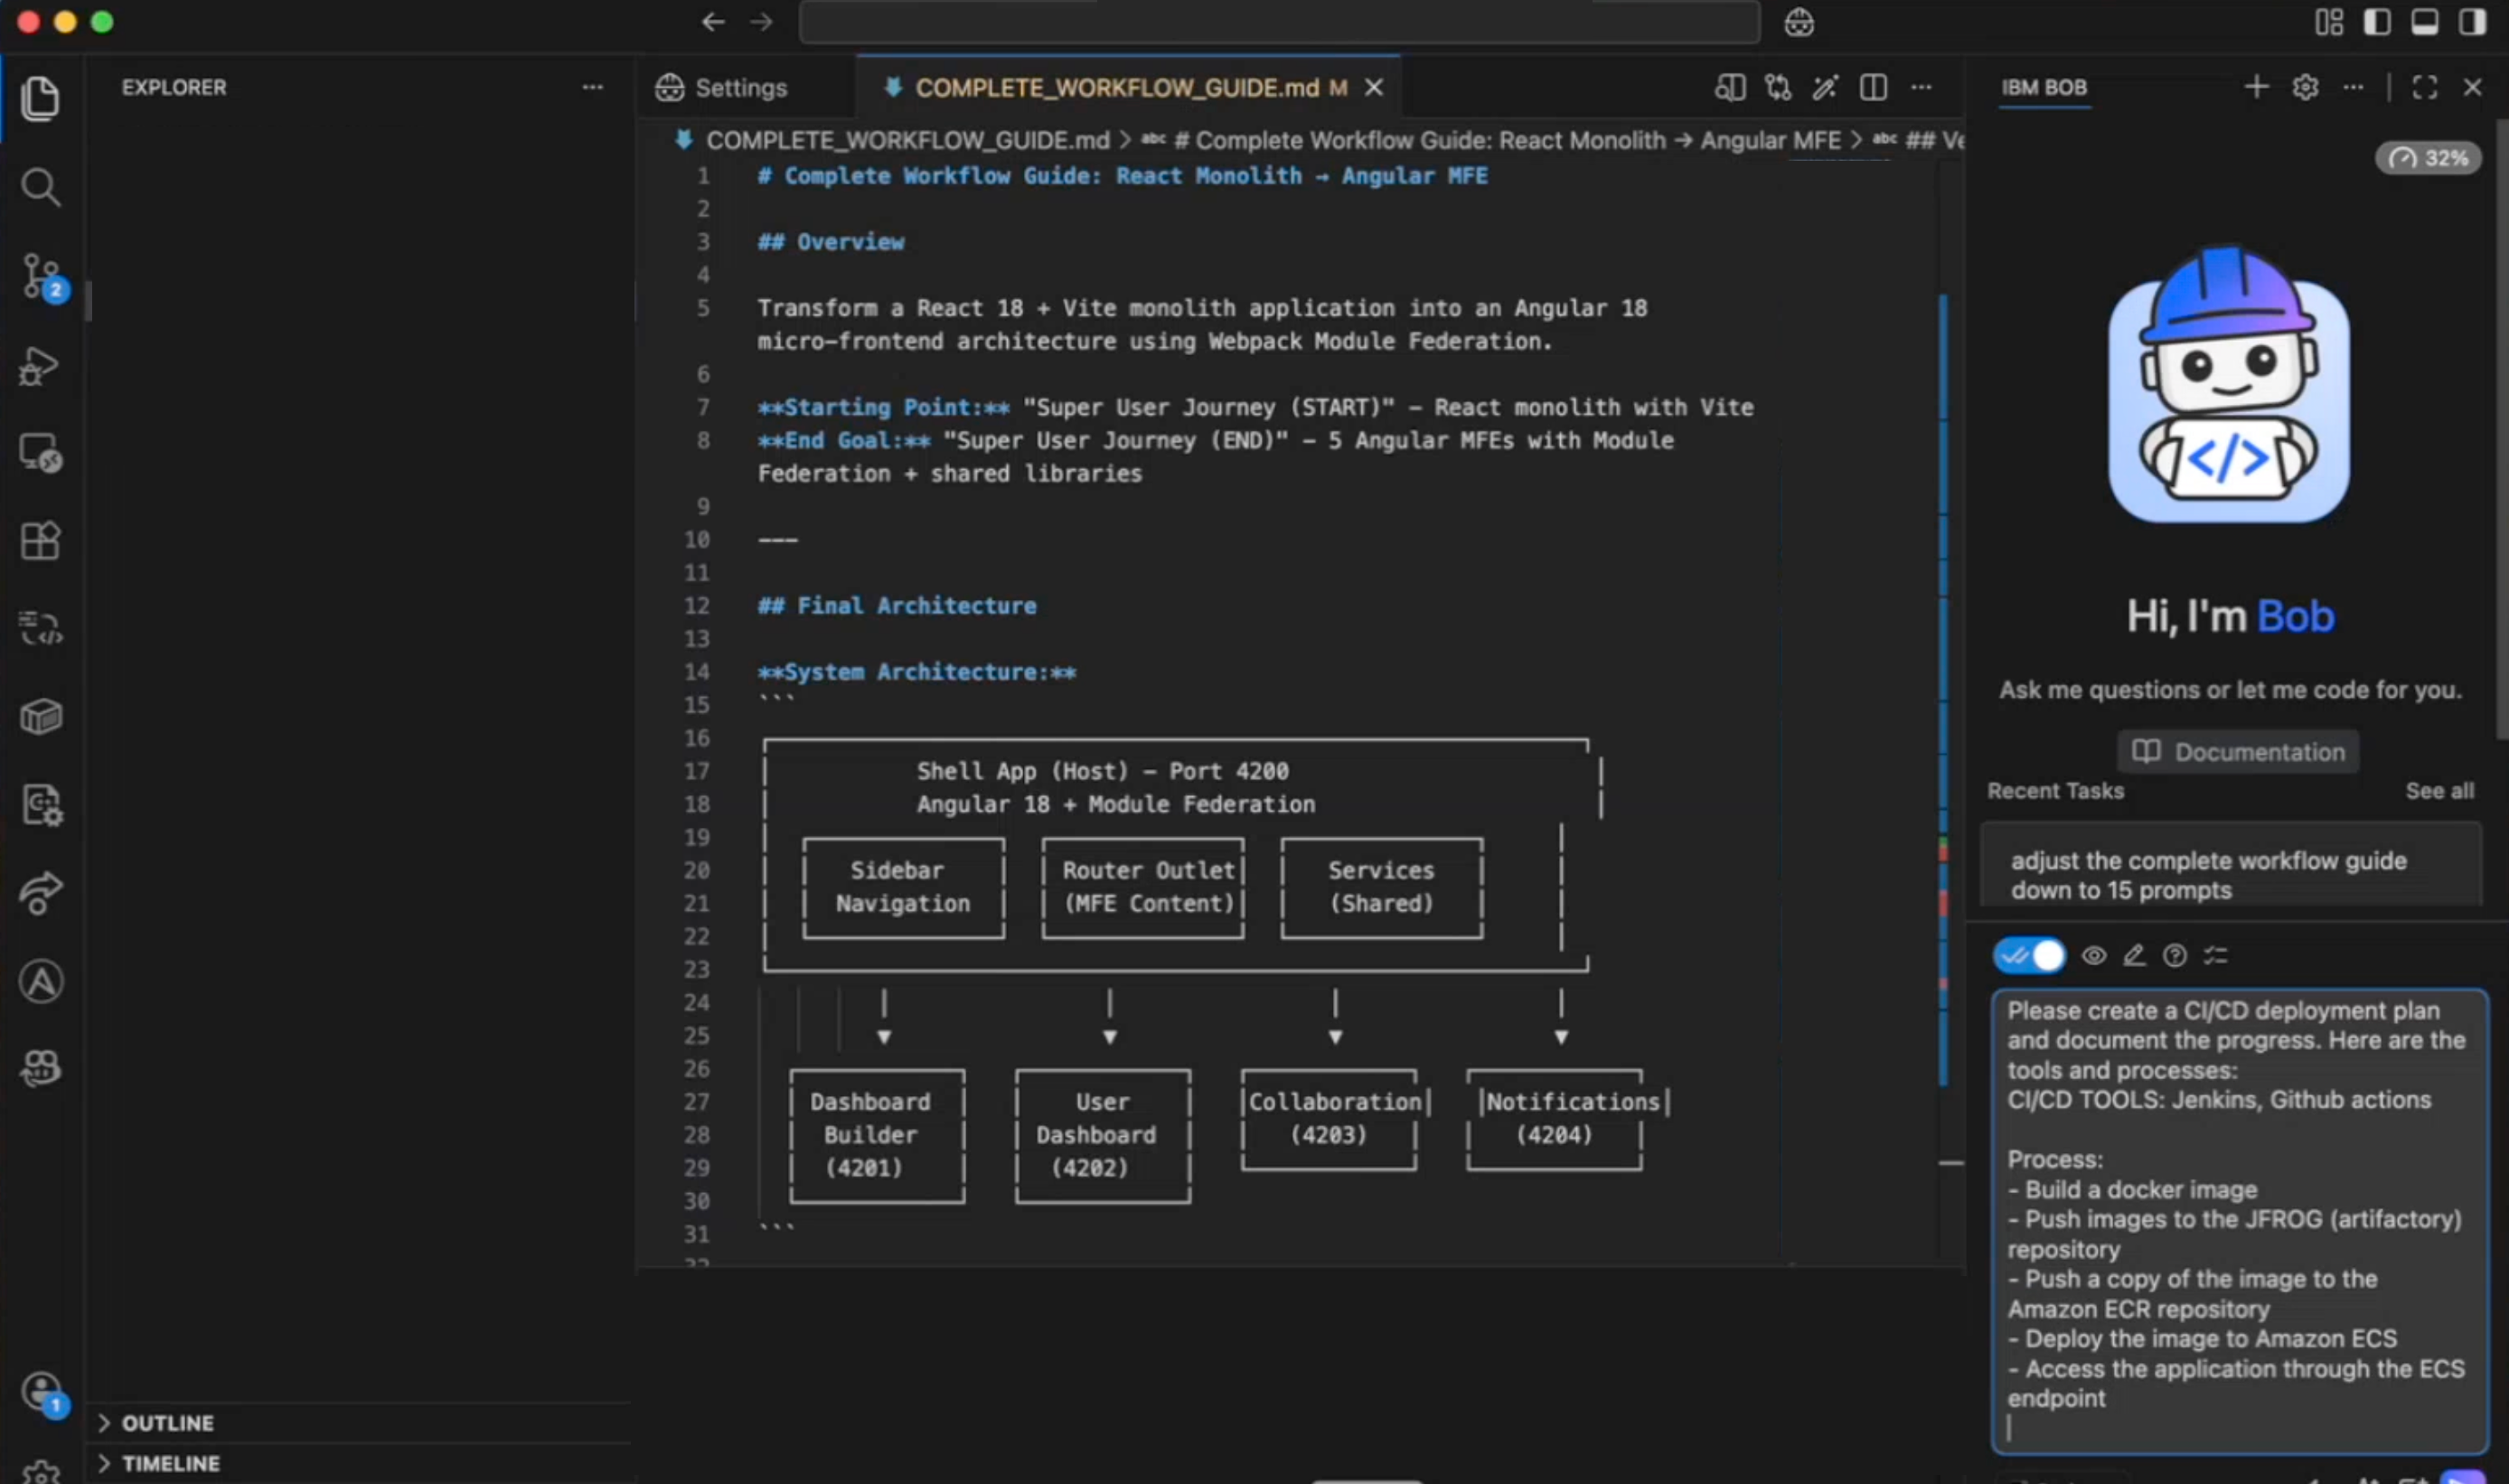The height and width of the screenshot is (1484, 2509).
Task: Toggle the auto-approve switch above the prompt box
Action: 2029,955
